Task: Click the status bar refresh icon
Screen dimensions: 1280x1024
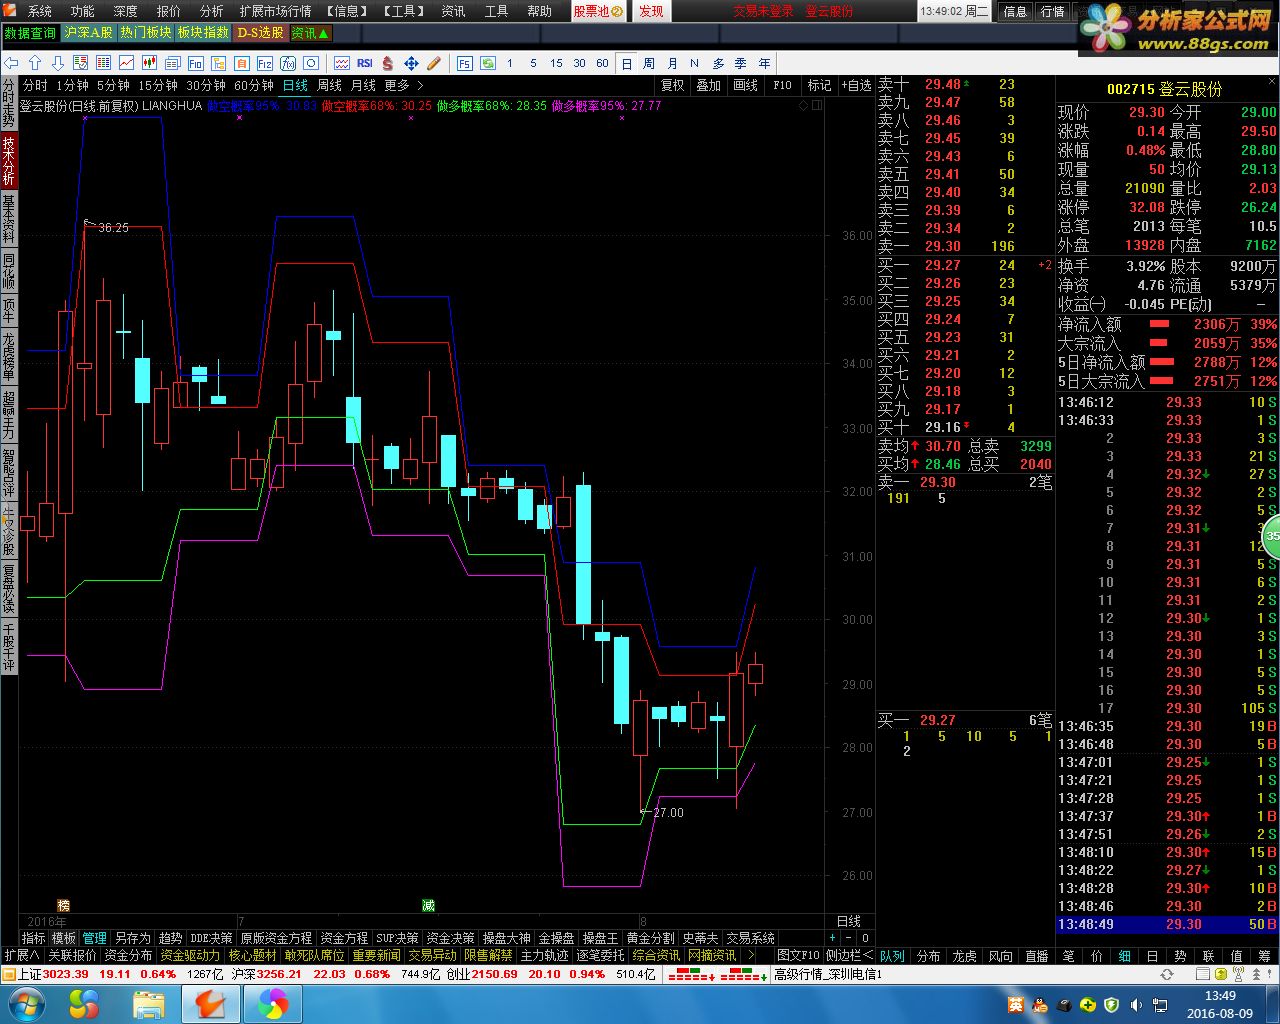Action: (x=1166, y=974)
